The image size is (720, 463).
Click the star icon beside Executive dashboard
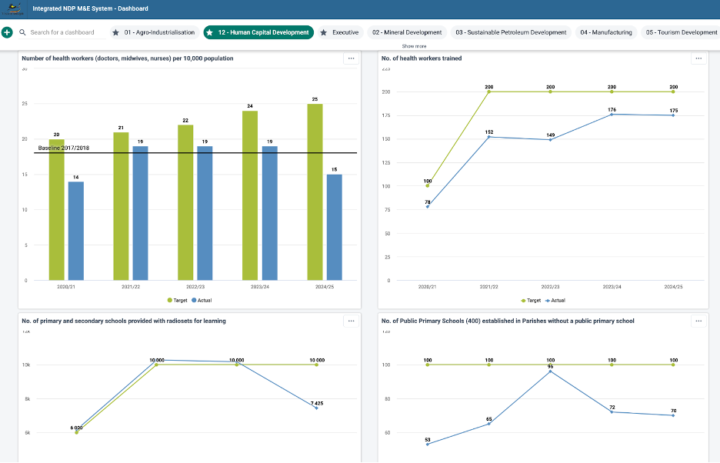(x=323, y=32)
